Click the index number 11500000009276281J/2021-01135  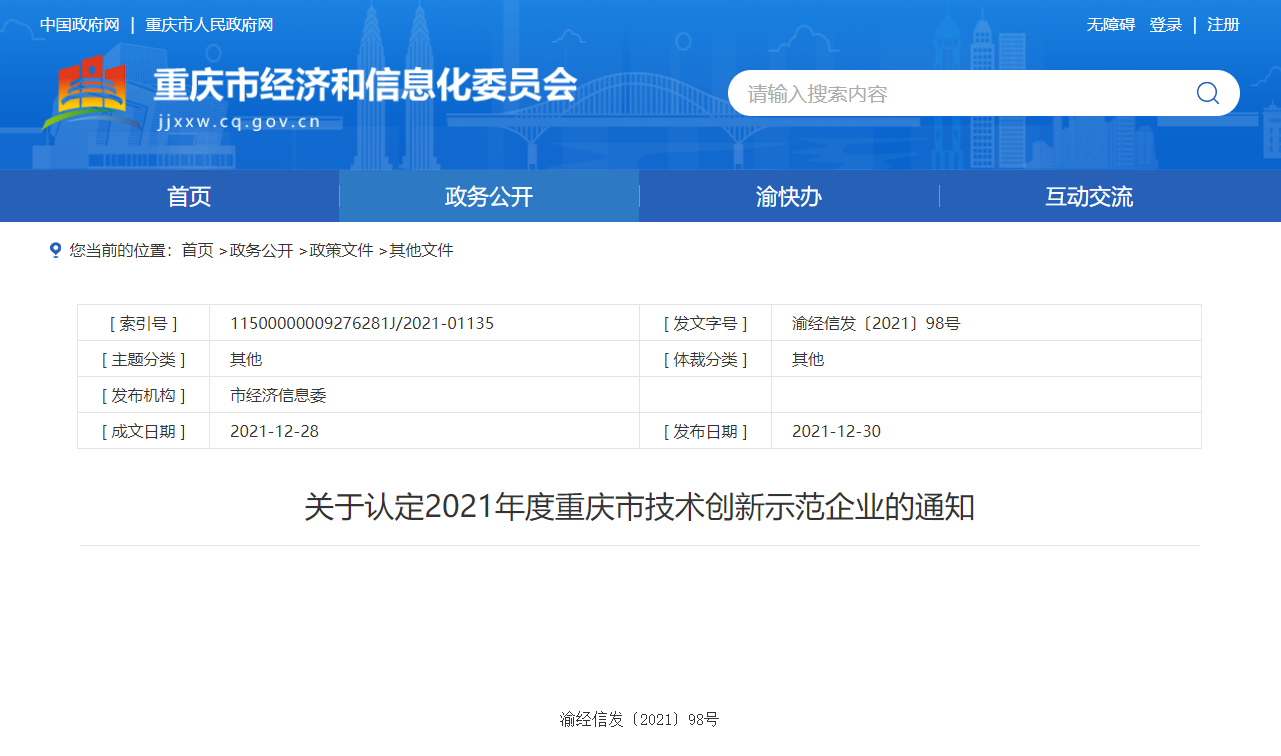pos(362,323)
